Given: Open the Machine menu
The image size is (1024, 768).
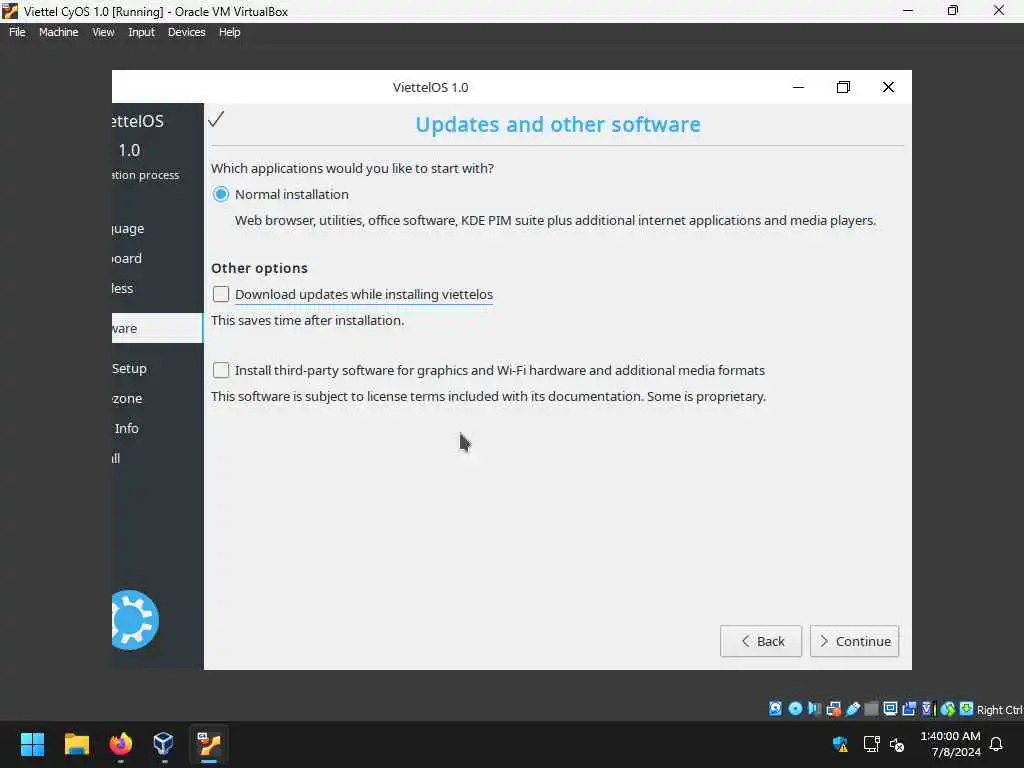Looking at the screenshot, I should [x=58, y=32].
